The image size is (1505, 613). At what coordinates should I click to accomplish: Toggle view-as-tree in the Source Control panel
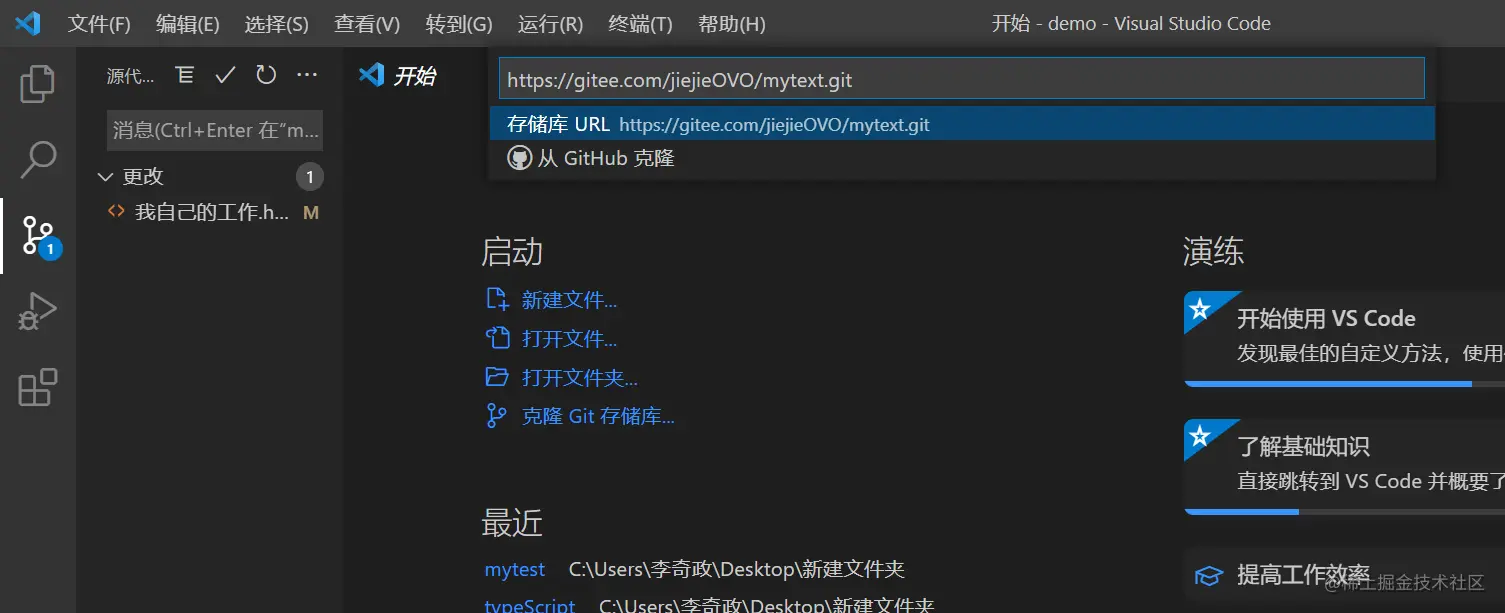[184, 74]
